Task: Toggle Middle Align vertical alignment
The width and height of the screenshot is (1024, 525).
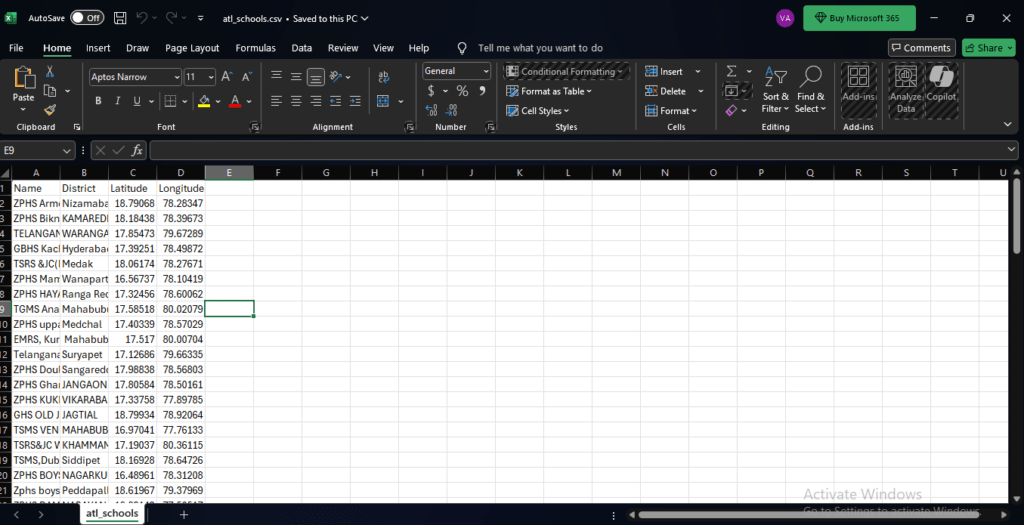Action: [x=296, y=77]
